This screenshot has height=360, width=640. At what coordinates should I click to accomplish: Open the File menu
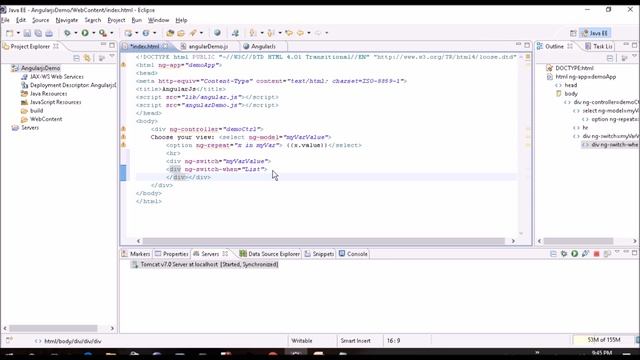click(x=5, y=20)
